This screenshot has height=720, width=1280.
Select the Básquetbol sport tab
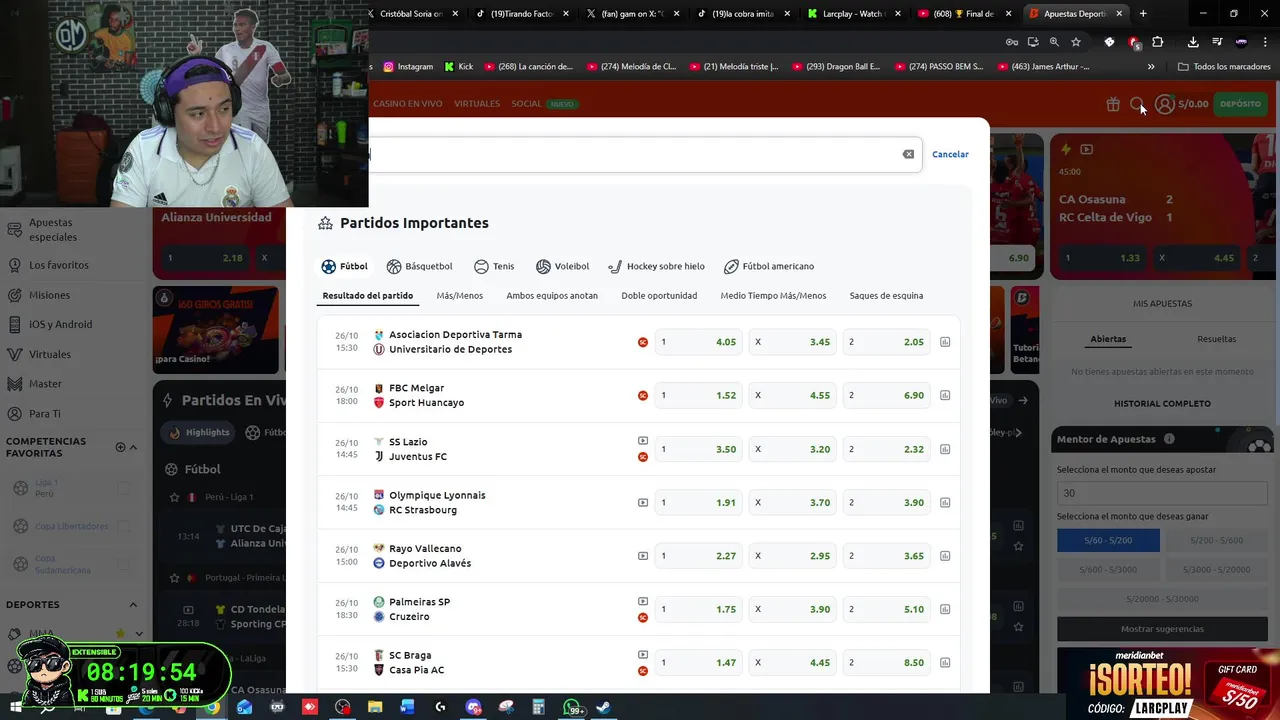(x=419, y=266)
